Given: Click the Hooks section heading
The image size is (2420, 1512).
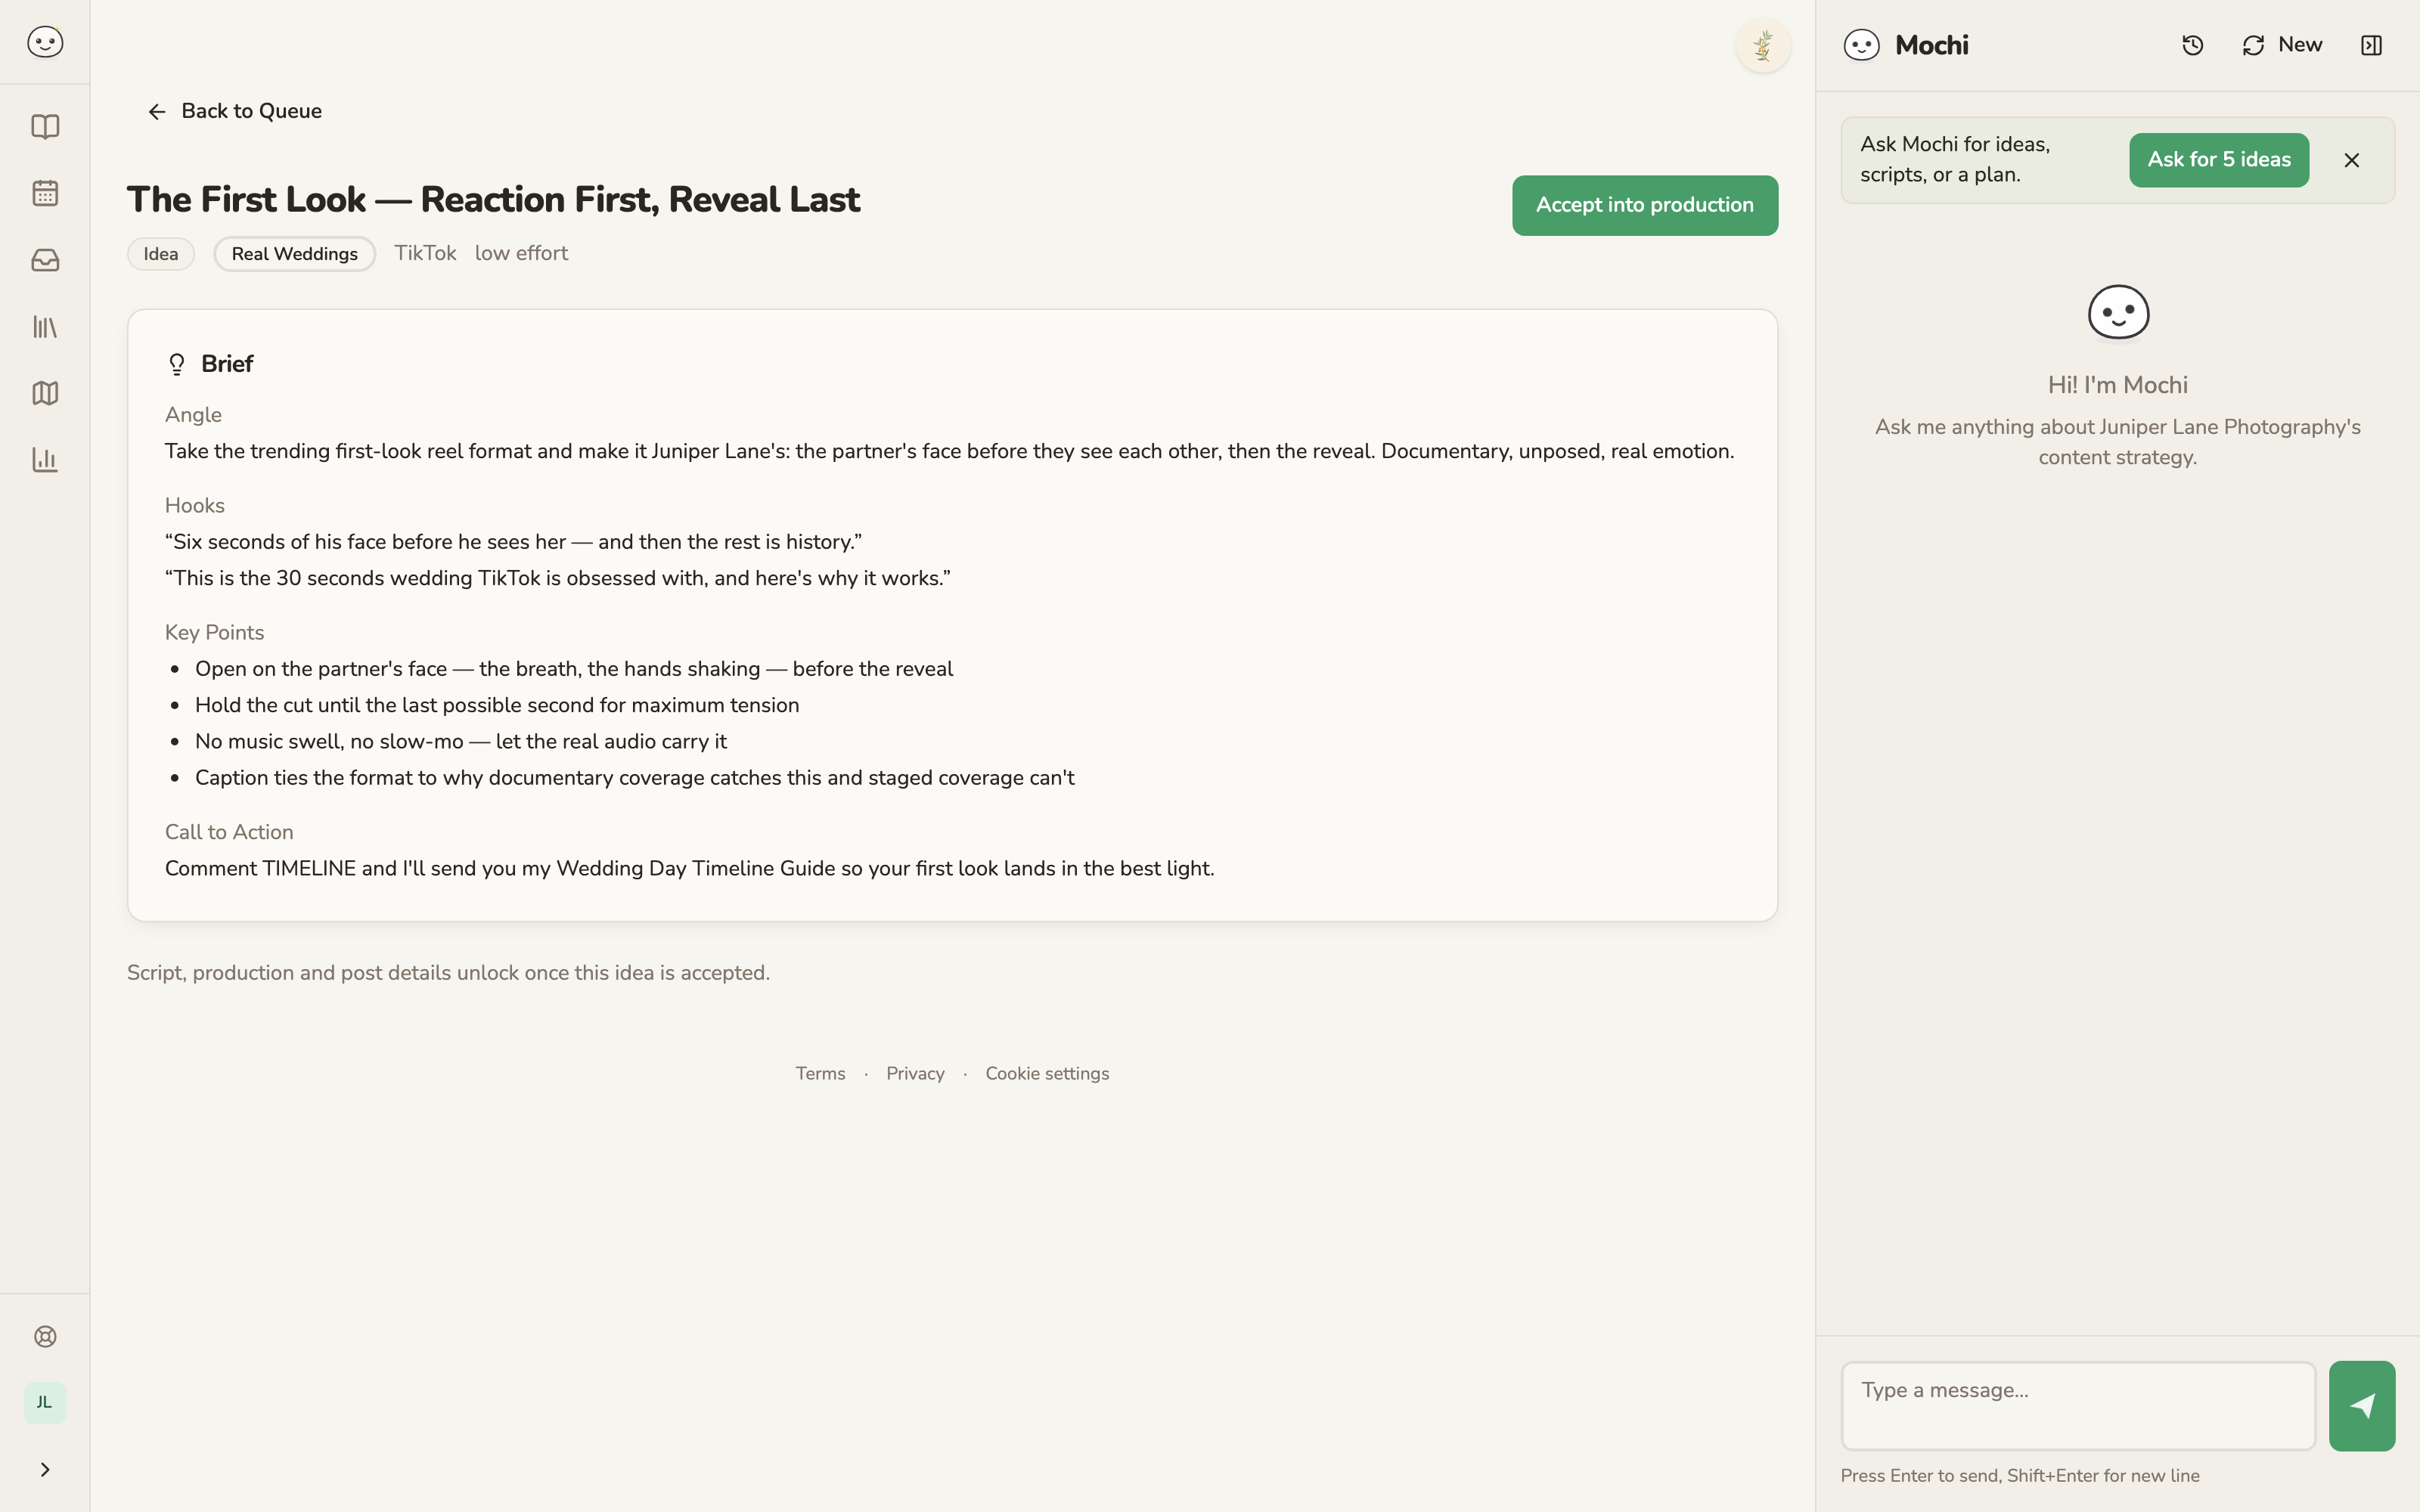Looking at the screenshot, I should tap(195, 505).
